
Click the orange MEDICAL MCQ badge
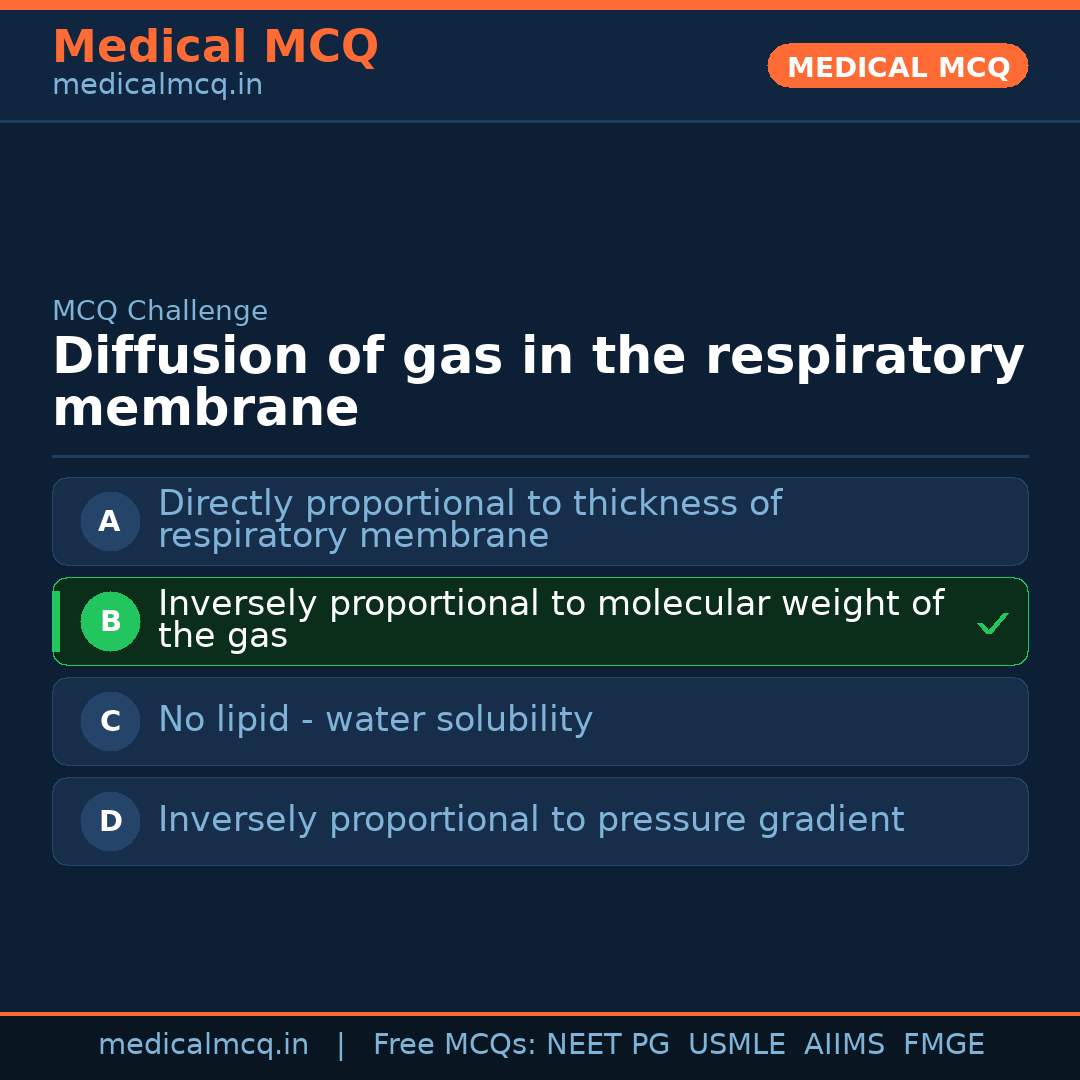pos(897,67)
